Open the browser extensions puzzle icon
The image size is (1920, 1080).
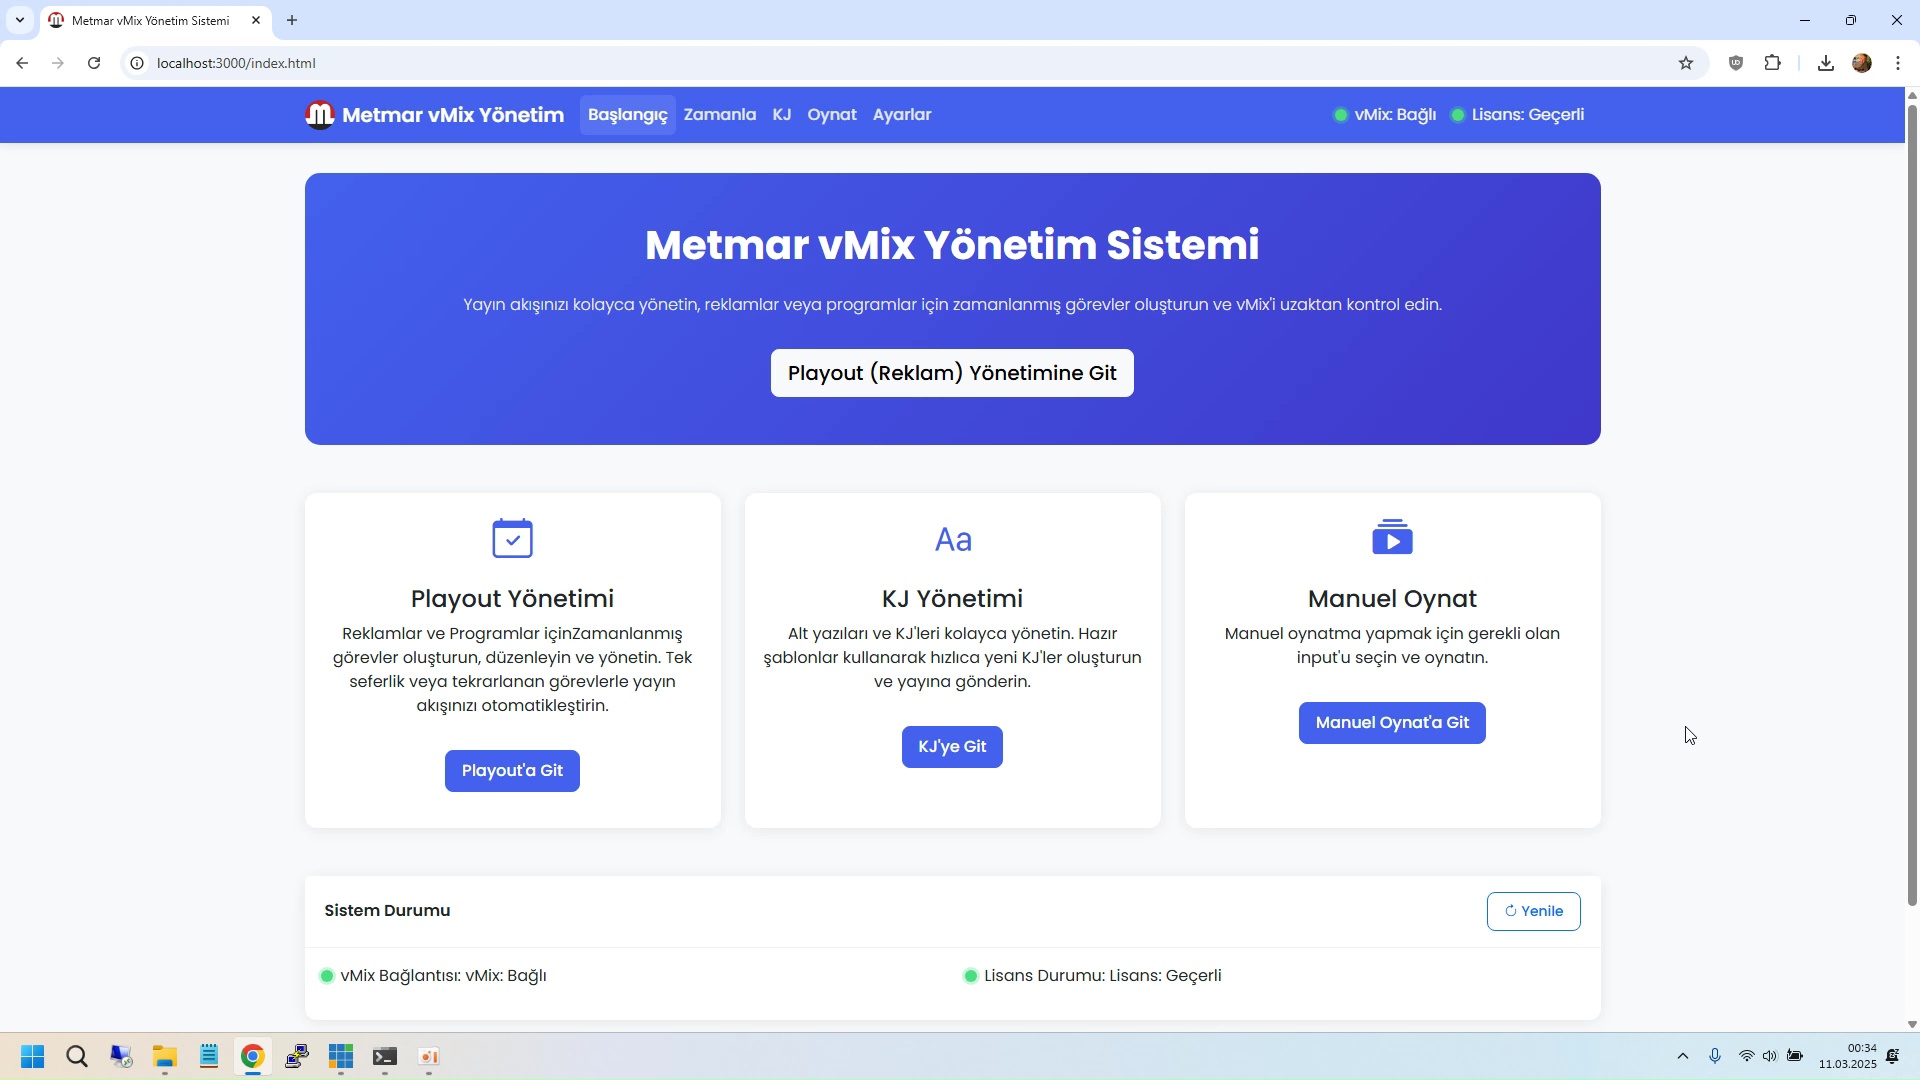click(1773, 63)
